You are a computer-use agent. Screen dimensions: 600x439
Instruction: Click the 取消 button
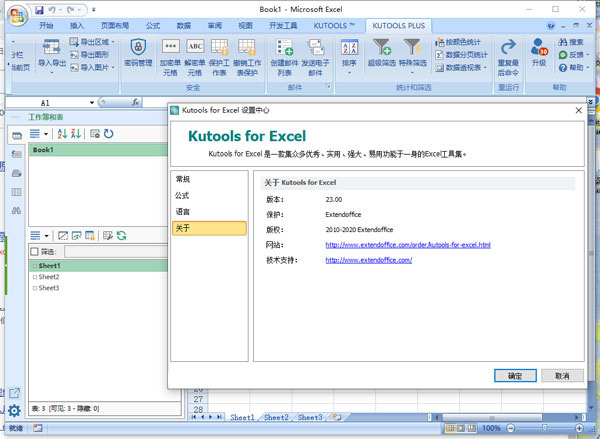[x=562, y=375]
